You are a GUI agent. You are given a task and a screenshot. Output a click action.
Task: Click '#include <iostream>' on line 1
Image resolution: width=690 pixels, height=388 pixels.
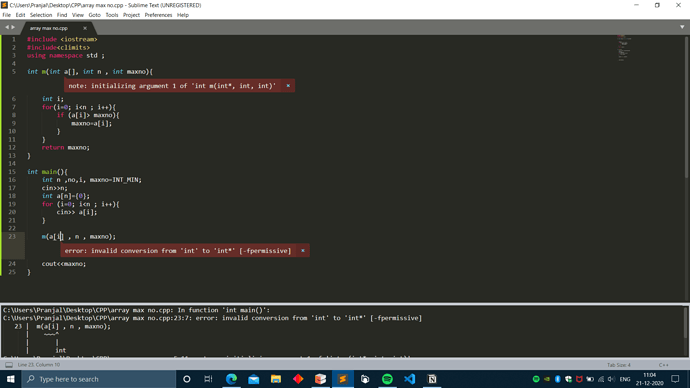(x=62, y=39)
